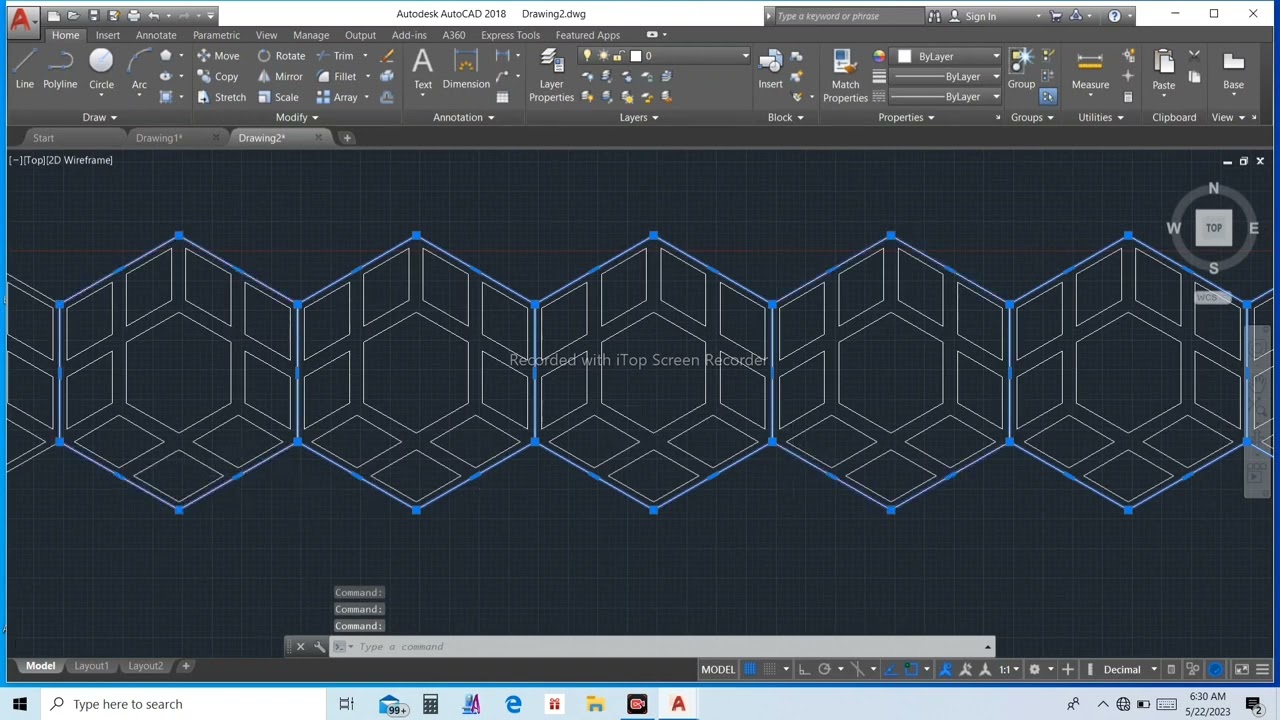Select the Text annotation tool
Image resolution: width=1280 pixels, height=720 pixels.
(423, 70)
